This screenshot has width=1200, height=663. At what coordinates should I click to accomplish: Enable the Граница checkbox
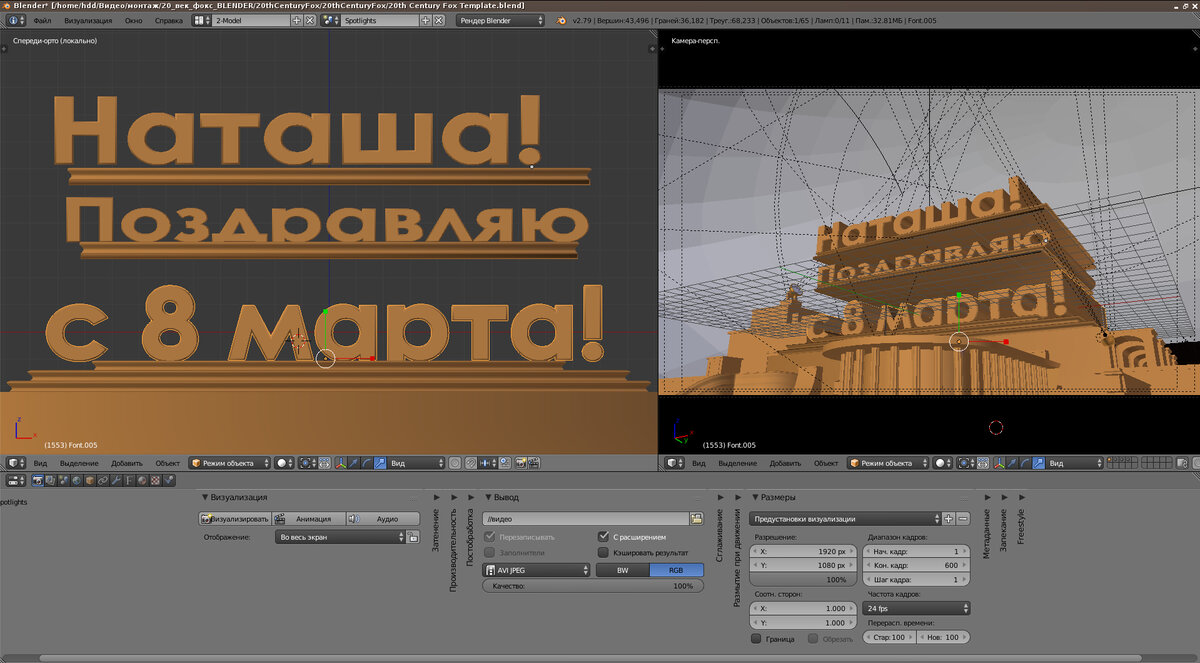click(757, 638)
